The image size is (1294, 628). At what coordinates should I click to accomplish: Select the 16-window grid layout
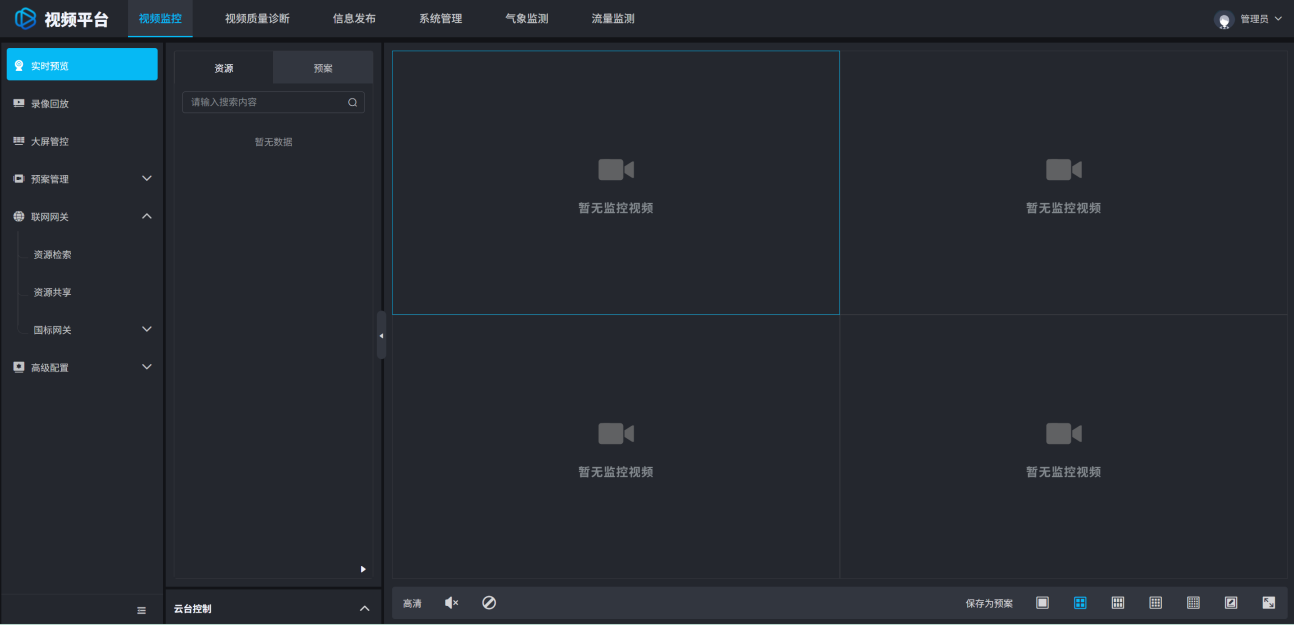click(1155, 603)
